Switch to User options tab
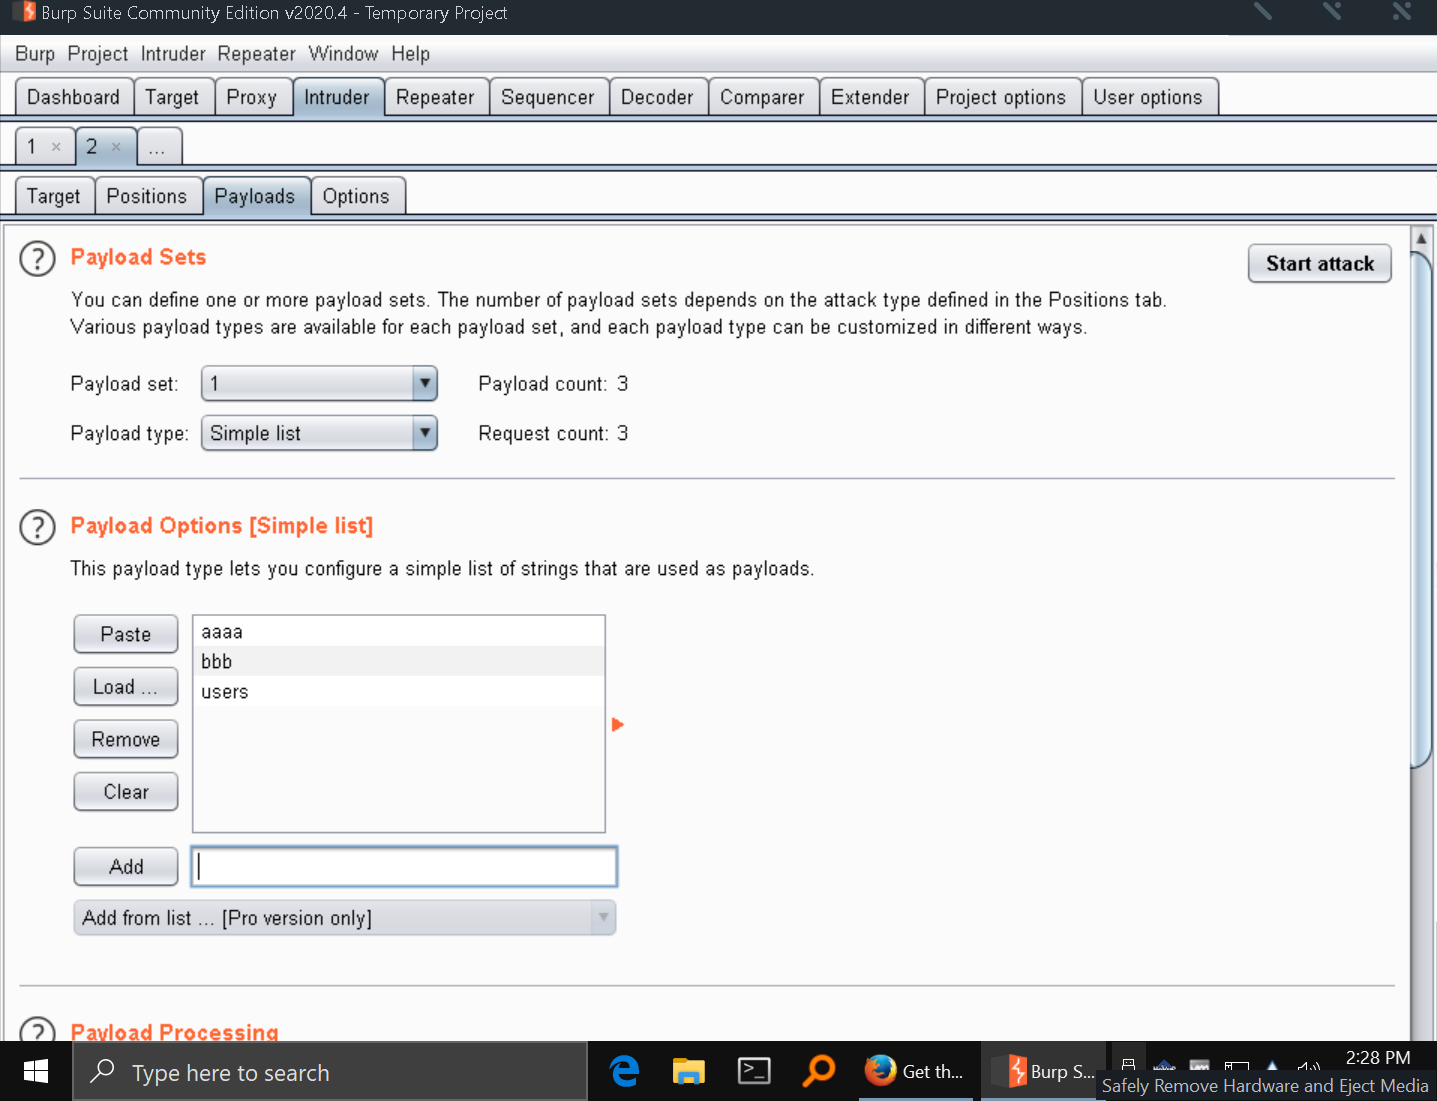This screenshot has width=1437, height=1101. (1148, 97)
